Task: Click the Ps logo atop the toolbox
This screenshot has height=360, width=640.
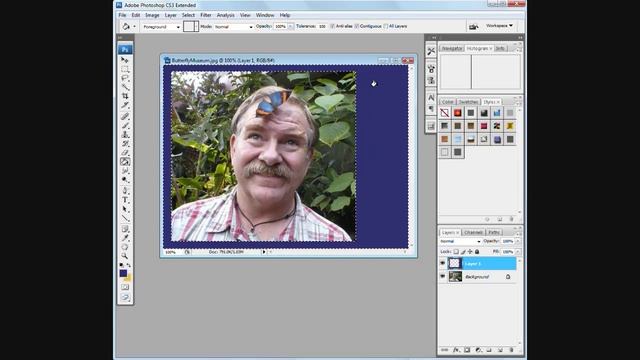Action: (125, 49)
